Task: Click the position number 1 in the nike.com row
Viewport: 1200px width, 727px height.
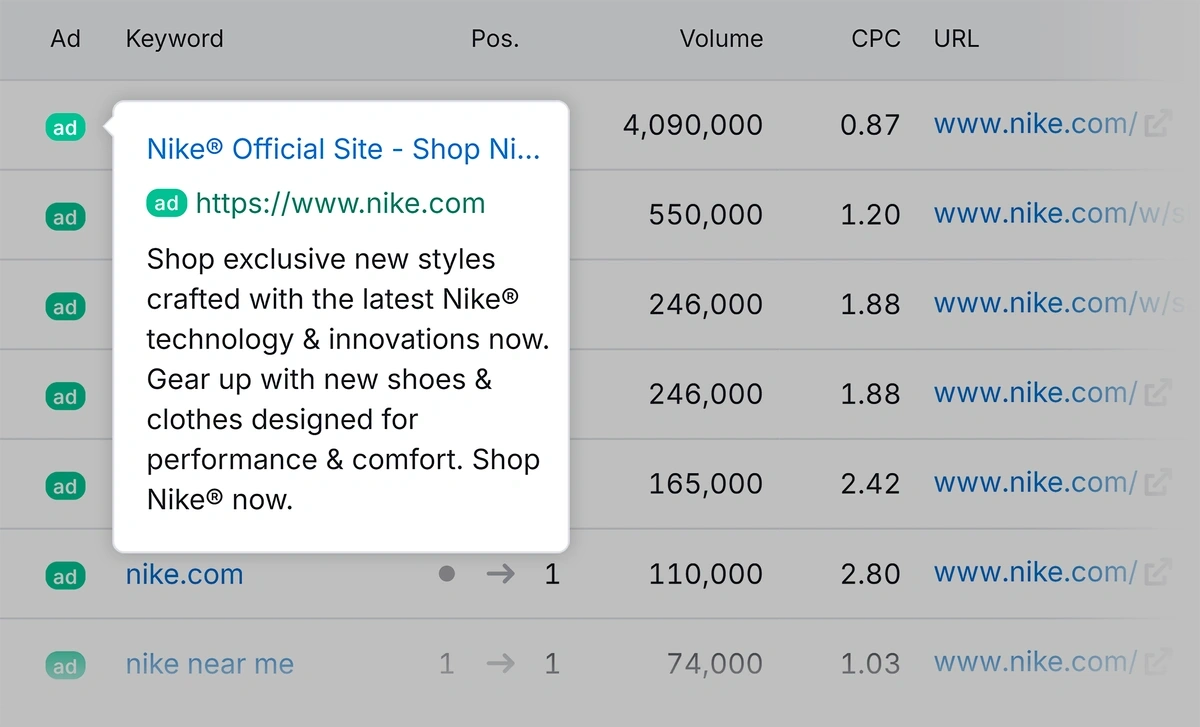Action: coord(552,574)
